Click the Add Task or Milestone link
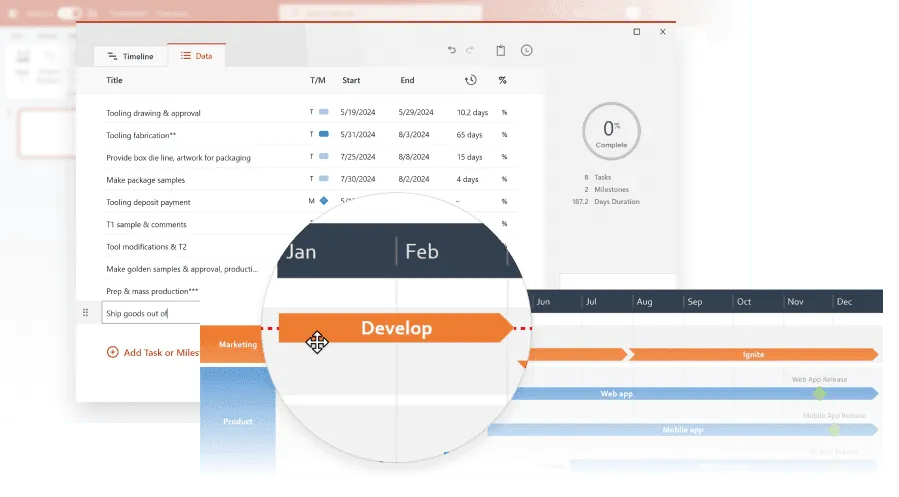This screenshot has height=497, width=899. point(160,352)
